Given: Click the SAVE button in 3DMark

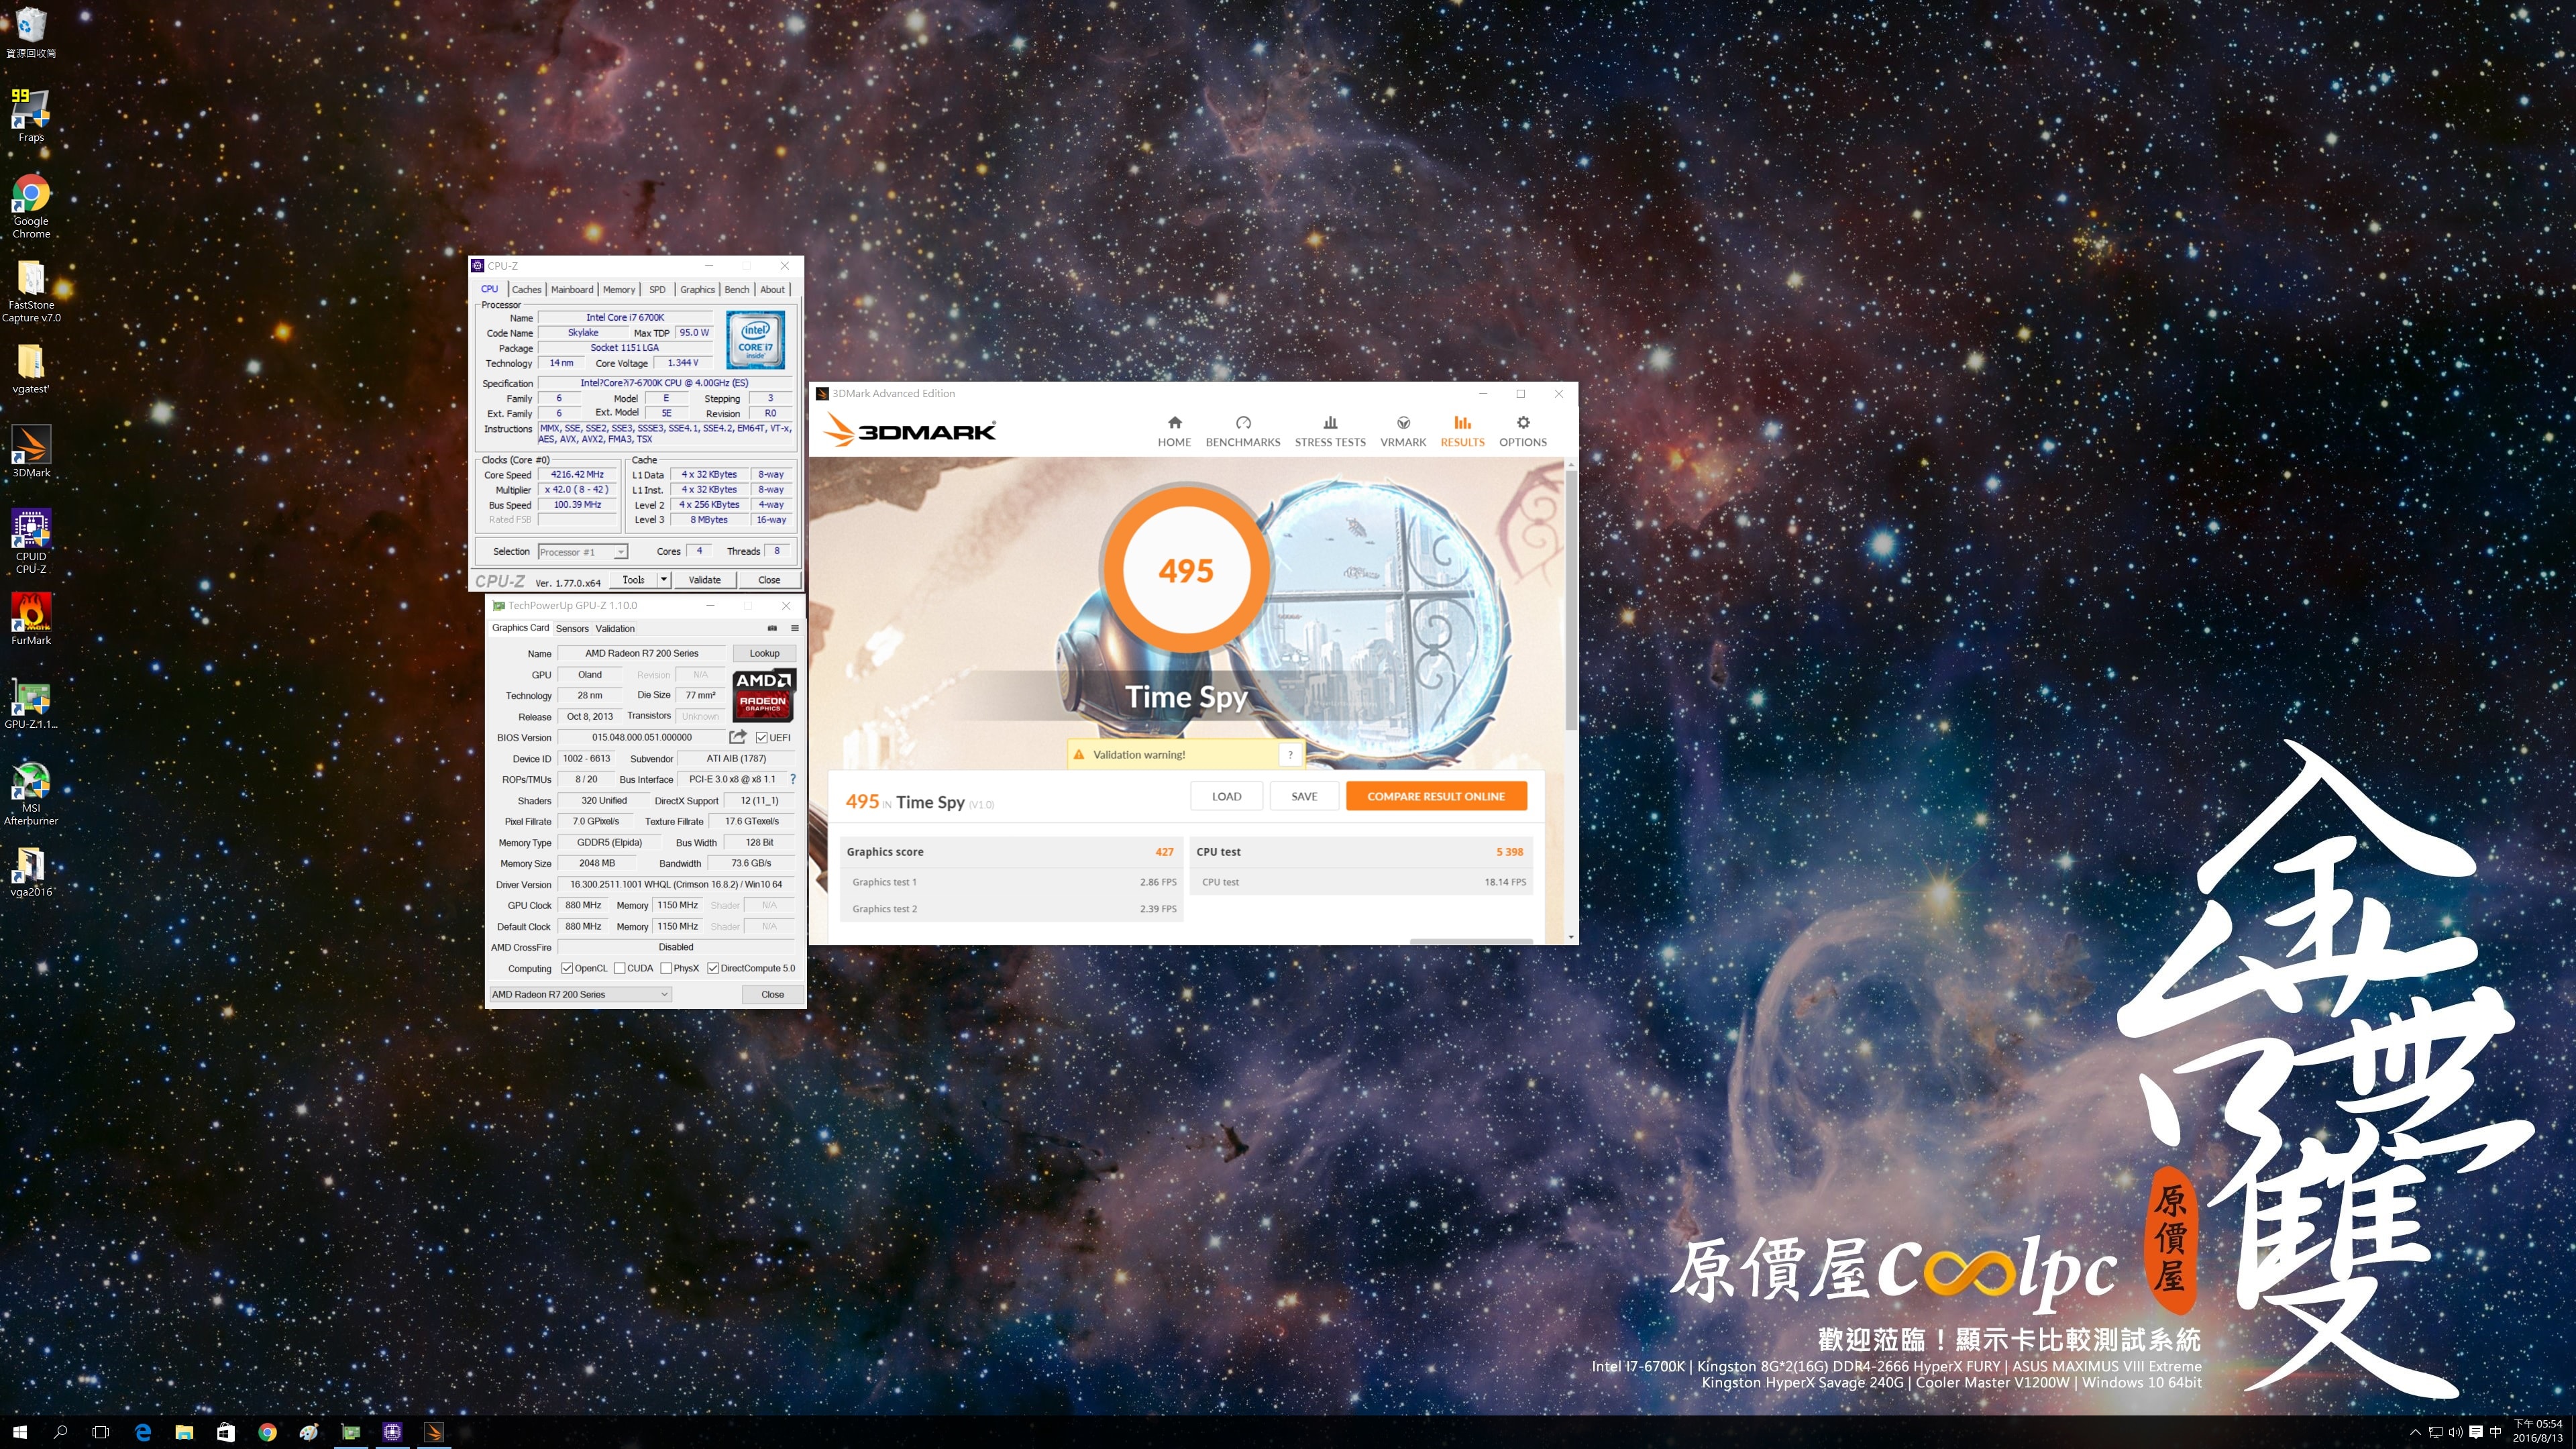Looking at the screenshot, I should click(x=1304, y=796).
